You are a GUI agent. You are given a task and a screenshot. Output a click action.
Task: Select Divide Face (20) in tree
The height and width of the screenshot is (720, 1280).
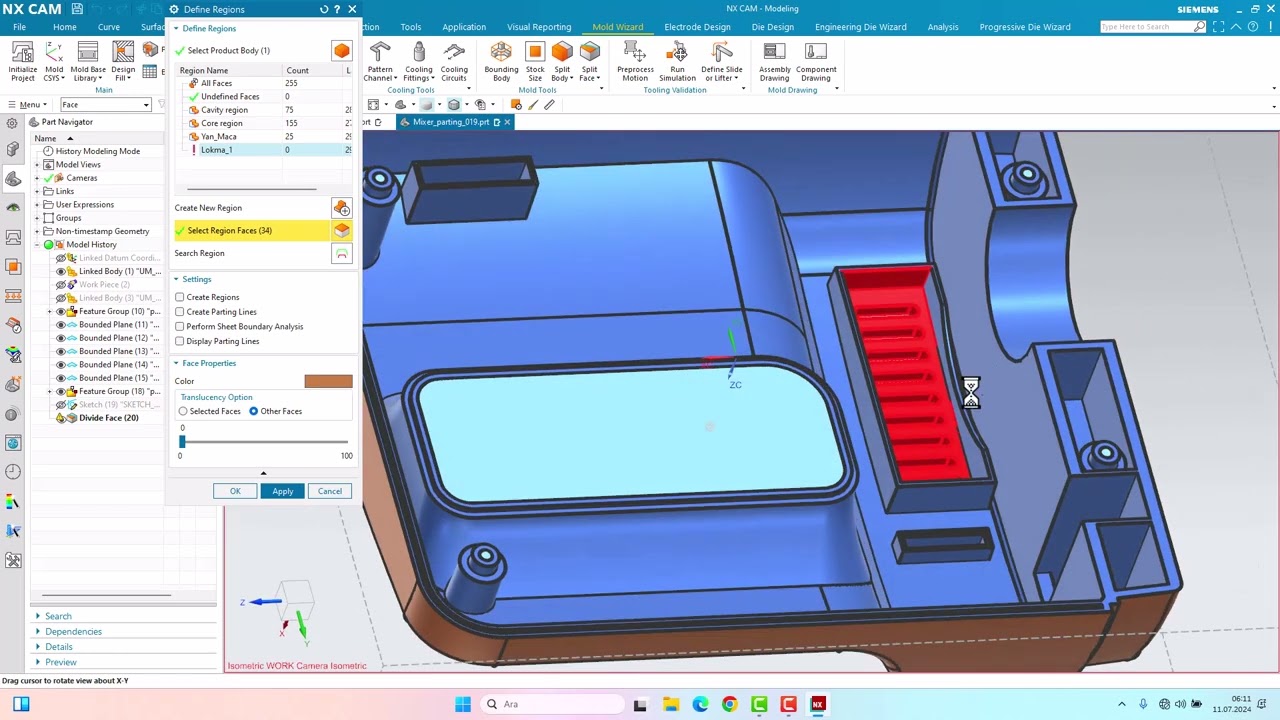point(108,418)
